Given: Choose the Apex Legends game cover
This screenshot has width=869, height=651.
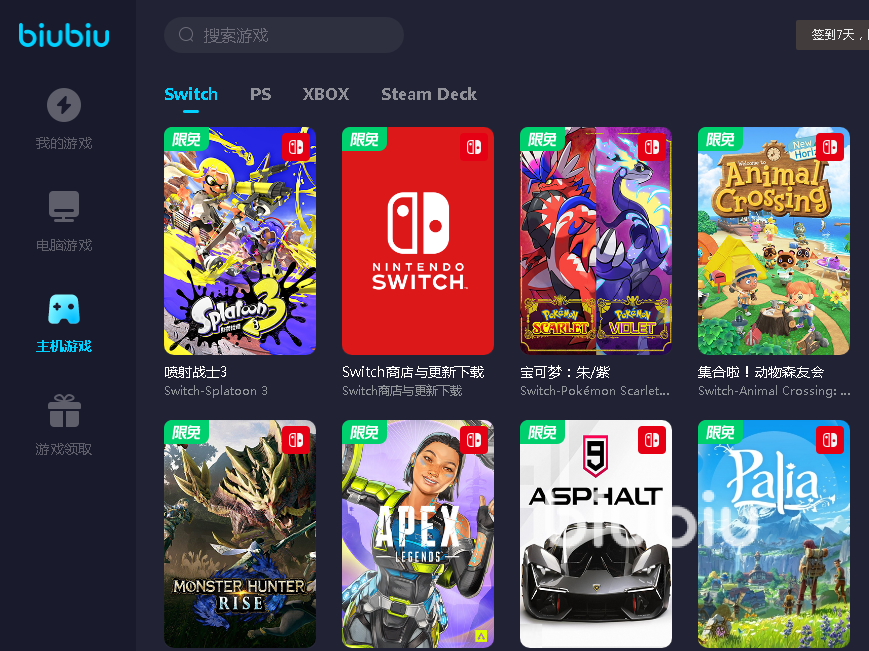Looking at the screenshot, I should click(418, 534).
